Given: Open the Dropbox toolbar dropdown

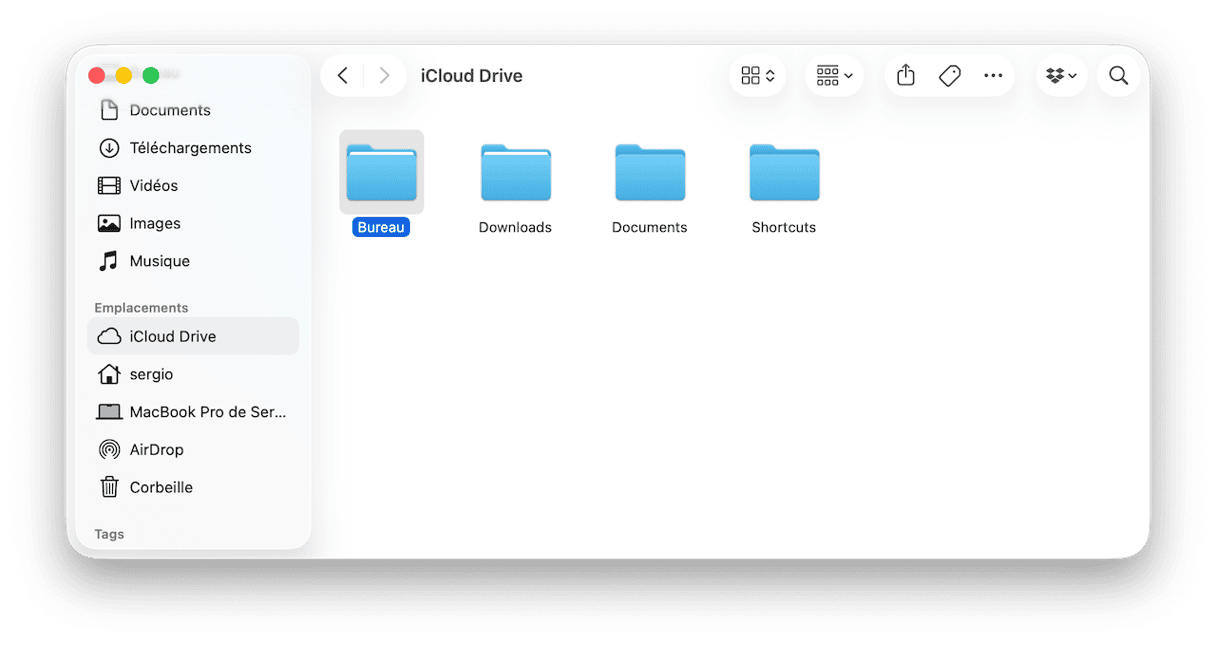Looking at the screenshot, I should pos(1061,76).
